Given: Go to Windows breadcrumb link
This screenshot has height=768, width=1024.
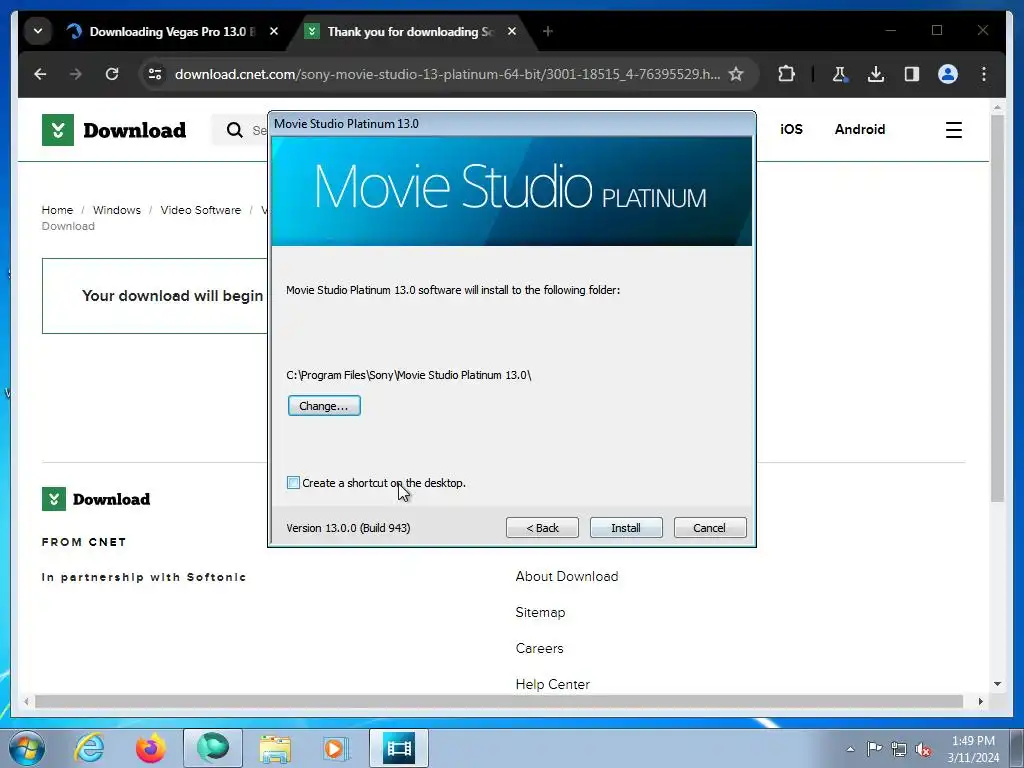Looking at the screenshot, I should click(117, 210).
